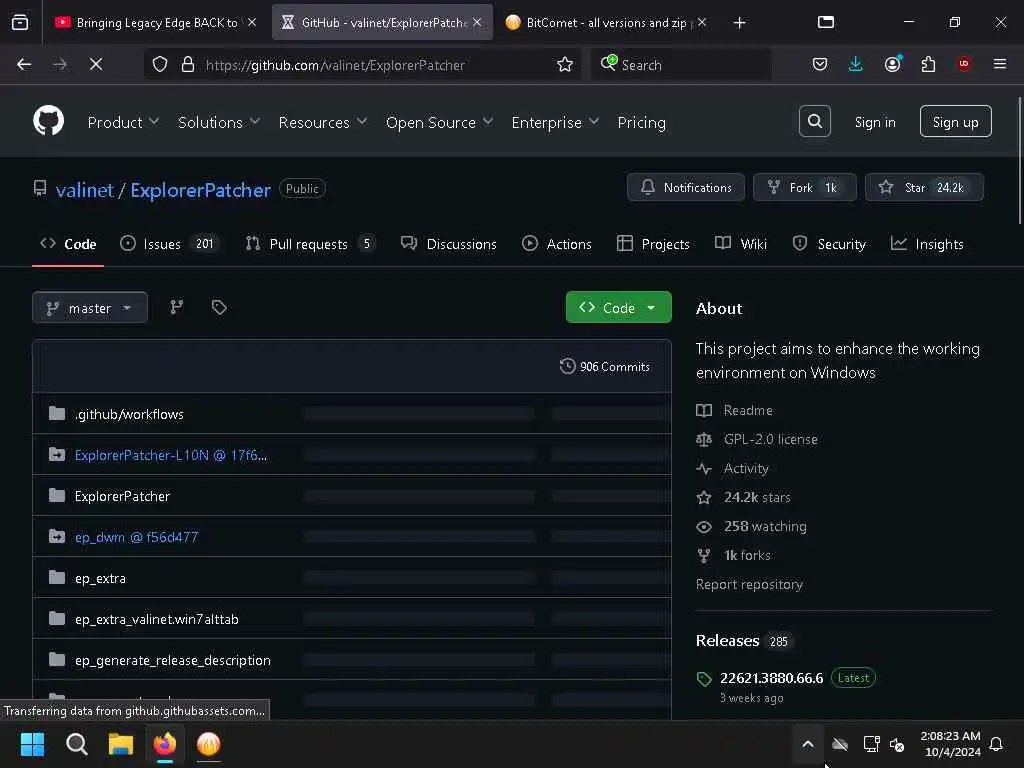The height and width of the screenshot is (768, 1024).
Task: Open the .github/workflows folder
Action: click(x=129, y=414)
